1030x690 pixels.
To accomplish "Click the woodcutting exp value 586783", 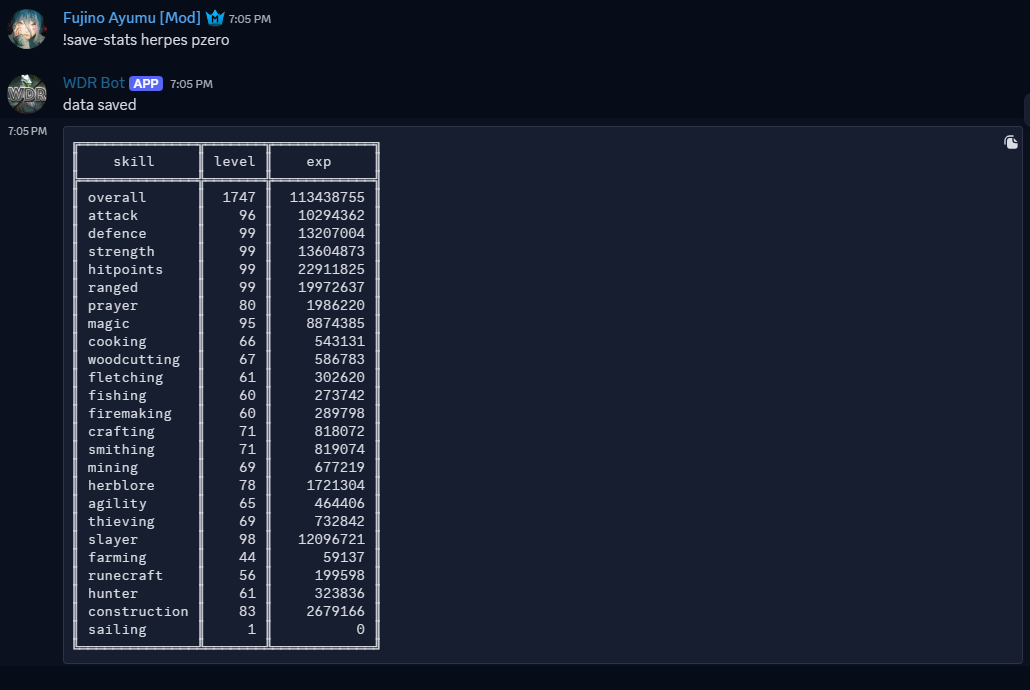I will (340, 359).
